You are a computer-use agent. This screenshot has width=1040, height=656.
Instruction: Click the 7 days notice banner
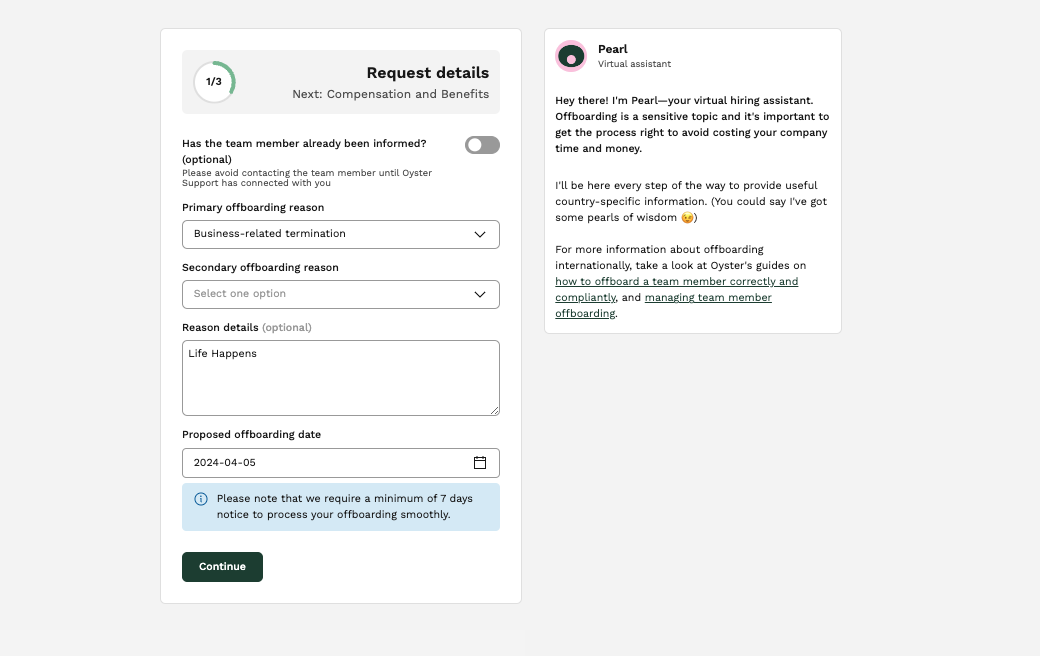341,507
